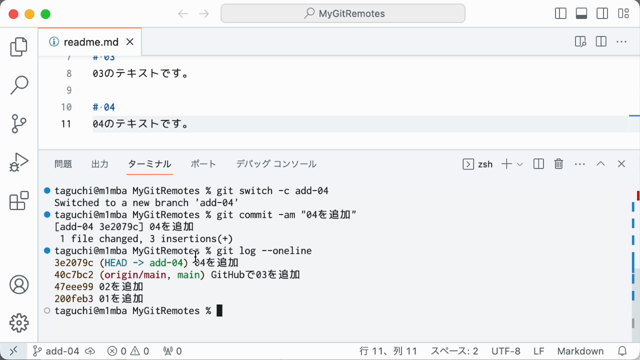Click the origin/main ref in git log

pyautogui.click(x=135, y=275)
